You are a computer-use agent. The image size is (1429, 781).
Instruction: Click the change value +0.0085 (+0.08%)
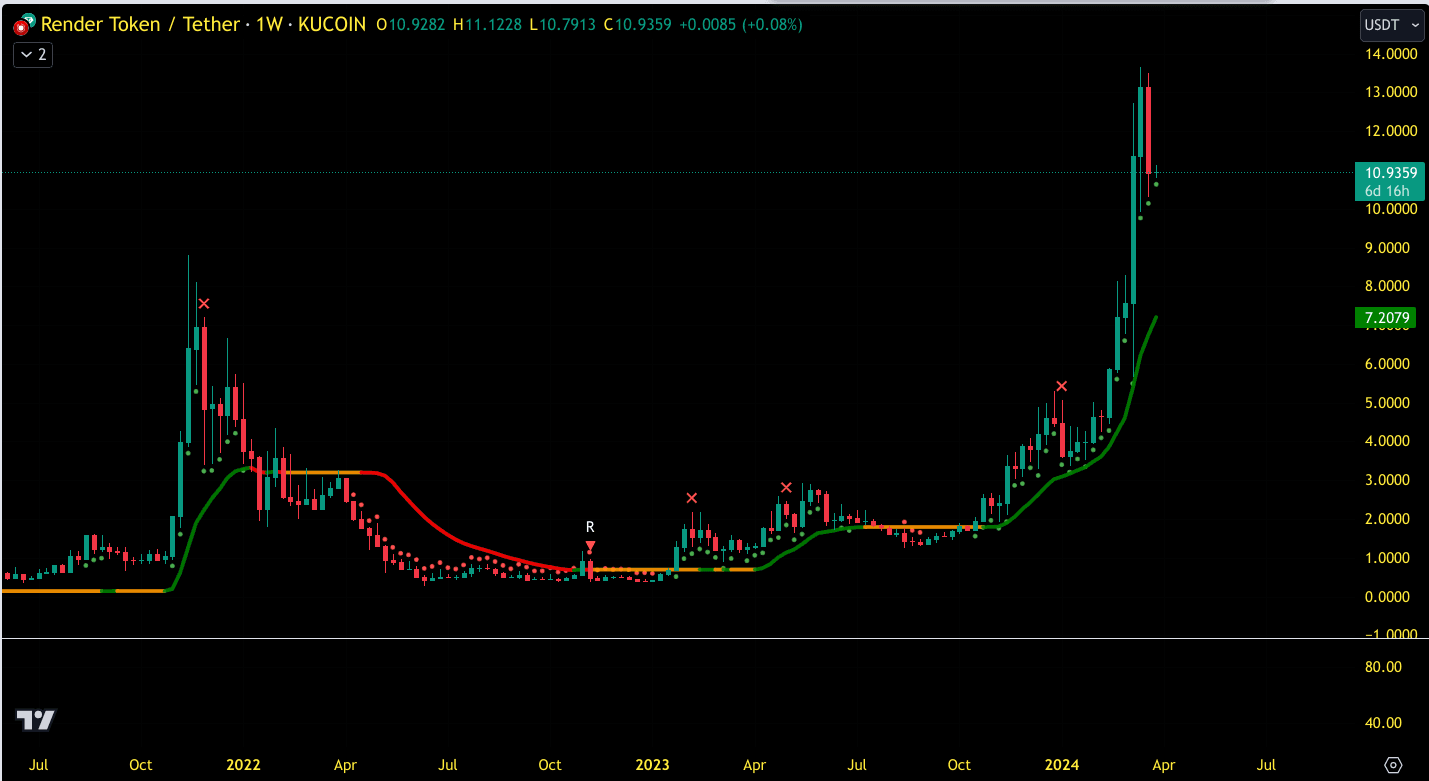[740, 24]
